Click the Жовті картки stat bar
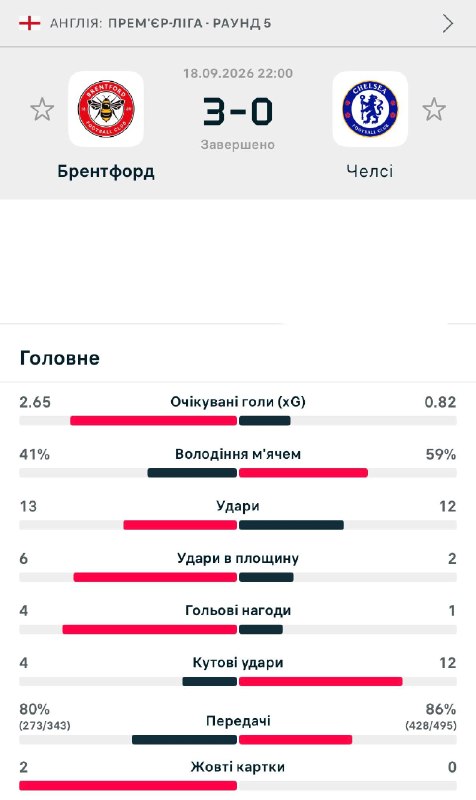This screenshot has height=800, width=476. click(238, 786)
